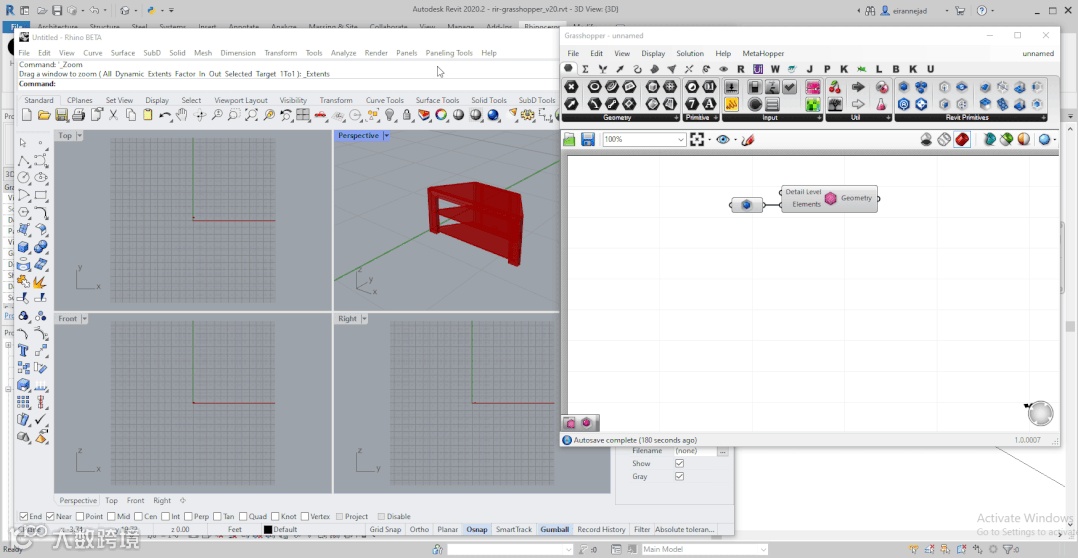The width and height of the screenshot is (1078, 558).
Task: Click the Undo arrow icon in Rhino toolbar
Action: tap(165, 115)
